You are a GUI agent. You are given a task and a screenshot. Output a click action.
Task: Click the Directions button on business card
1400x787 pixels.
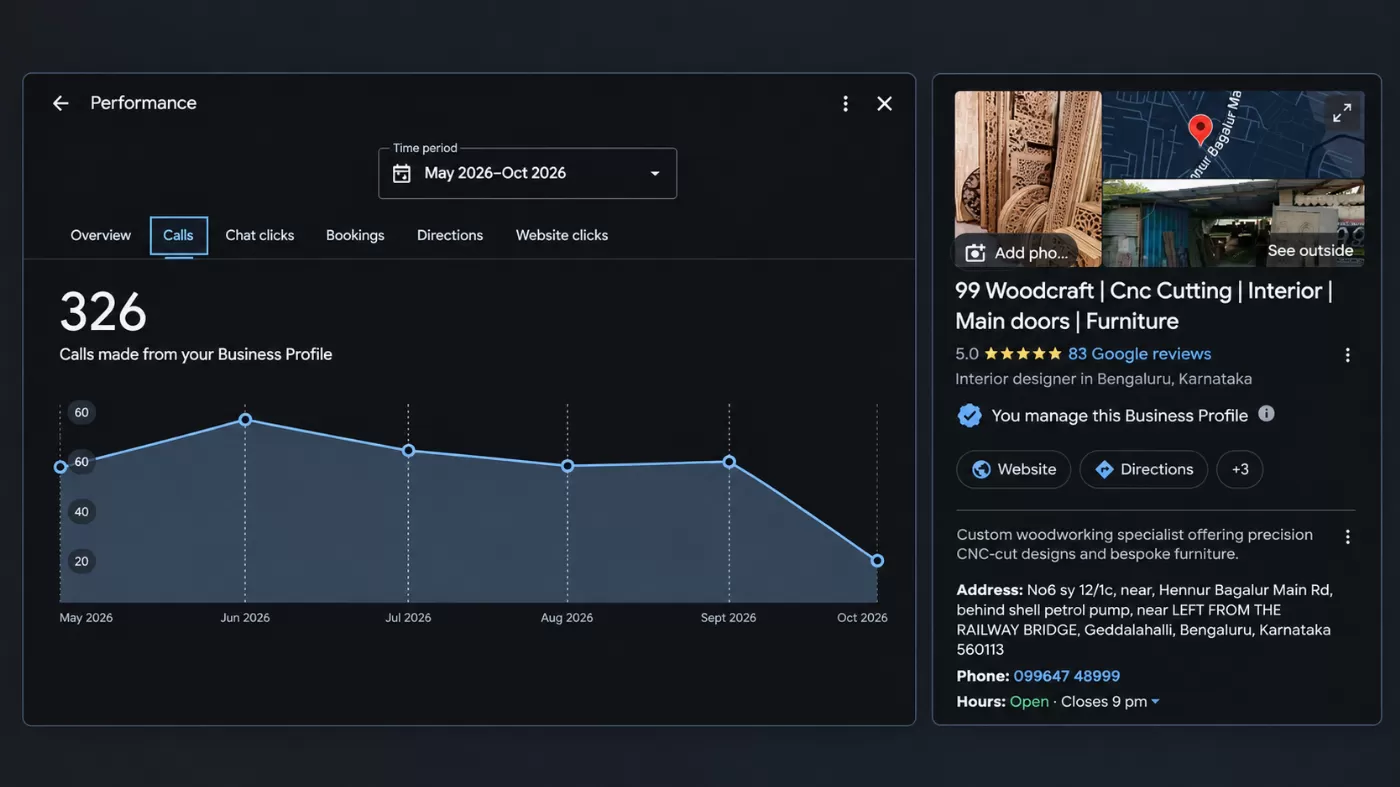point(1144,469)
